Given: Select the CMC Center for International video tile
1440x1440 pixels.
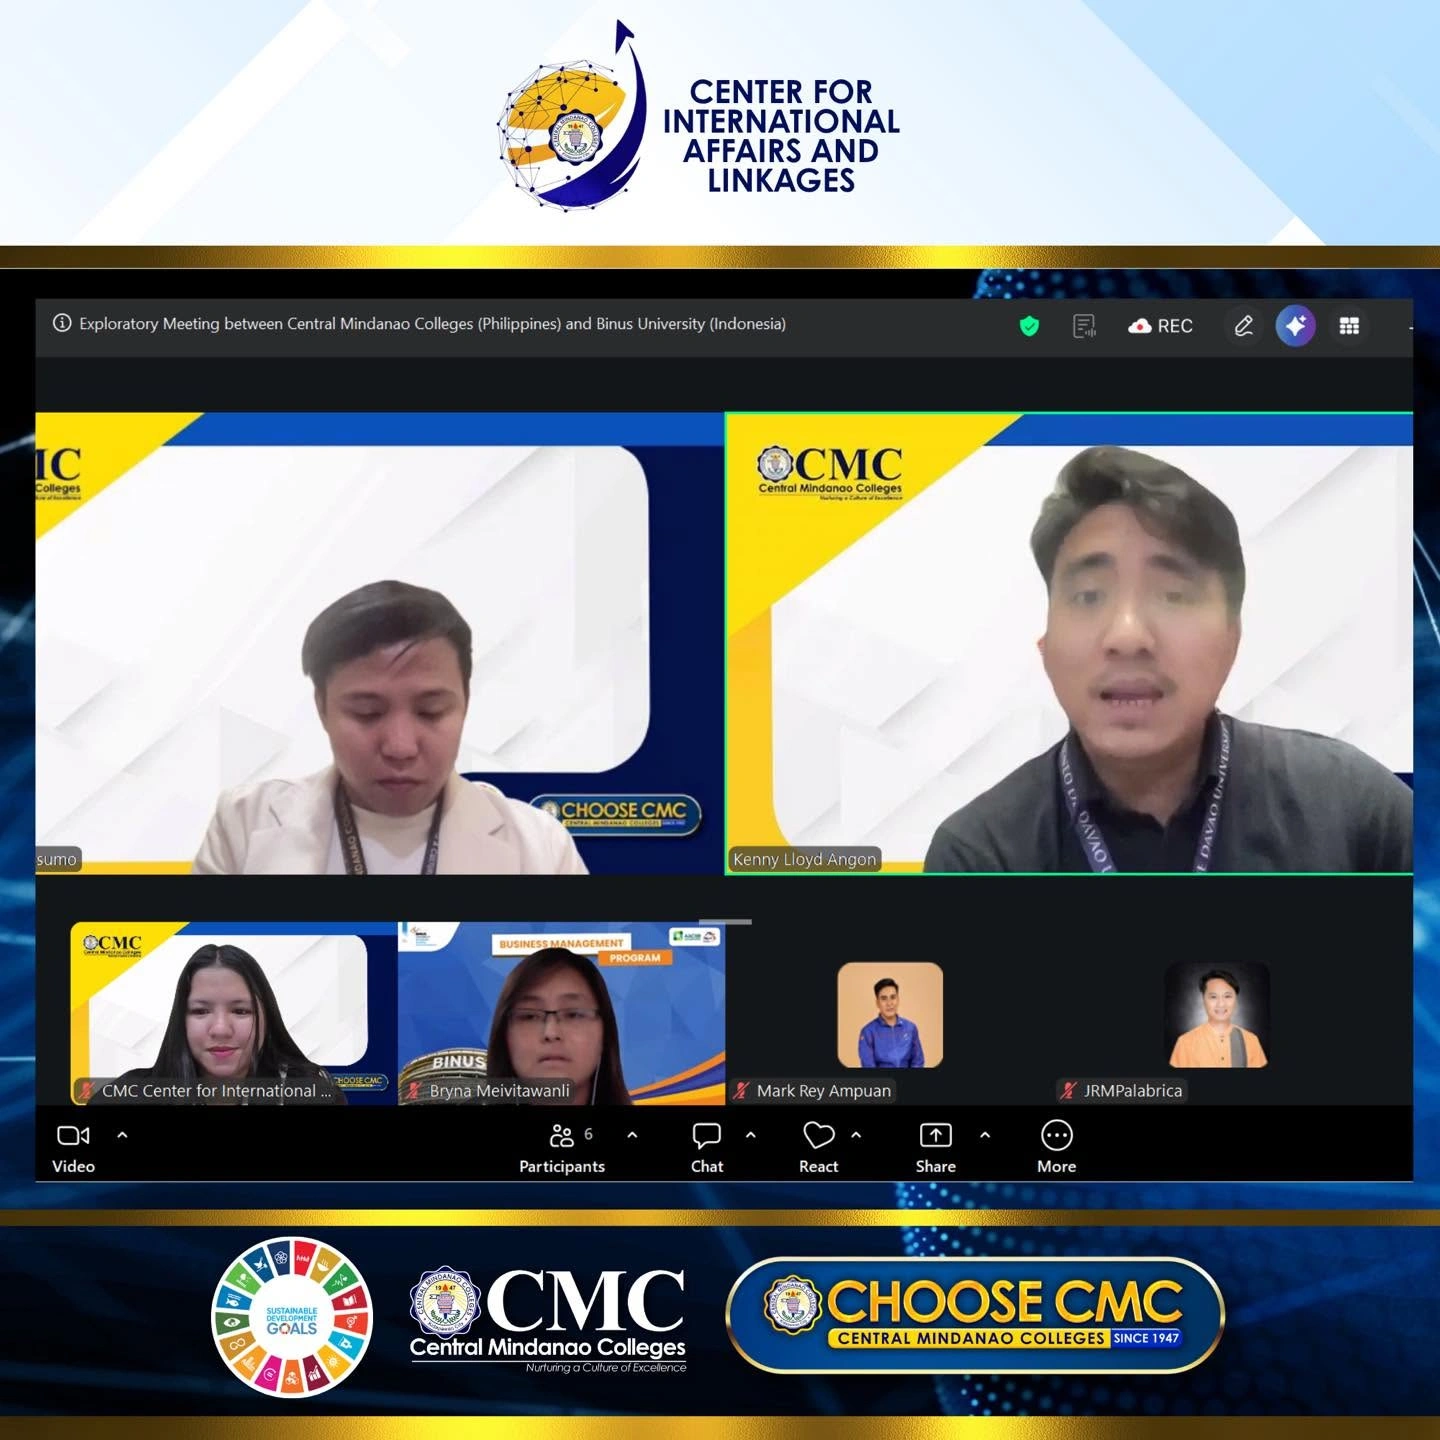Looking at the screenshot, I should tap(234, 1013).
